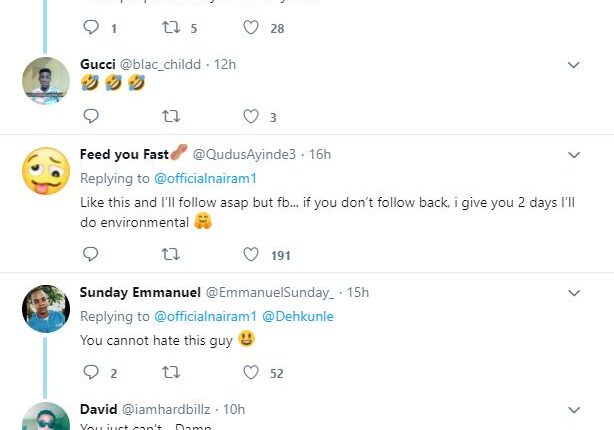Like the top tweet with 28 likes
The height and width of the screenshot is (430, 614).
[x=251, y=28]
